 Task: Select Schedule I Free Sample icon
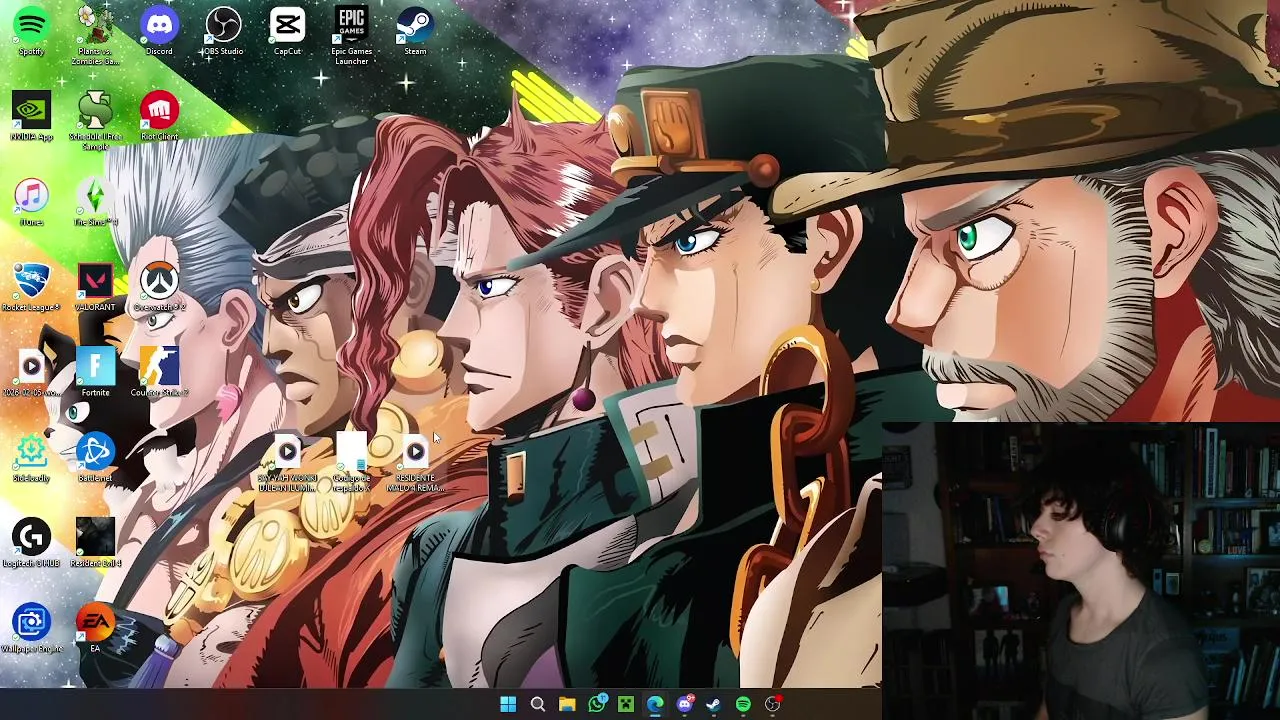tap(95, 120)
